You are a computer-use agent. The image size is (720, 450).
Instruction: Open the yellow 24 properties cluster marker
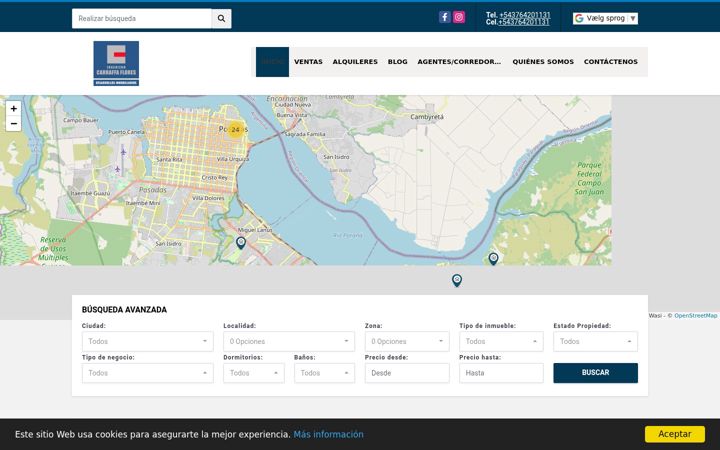coord(236,129)
